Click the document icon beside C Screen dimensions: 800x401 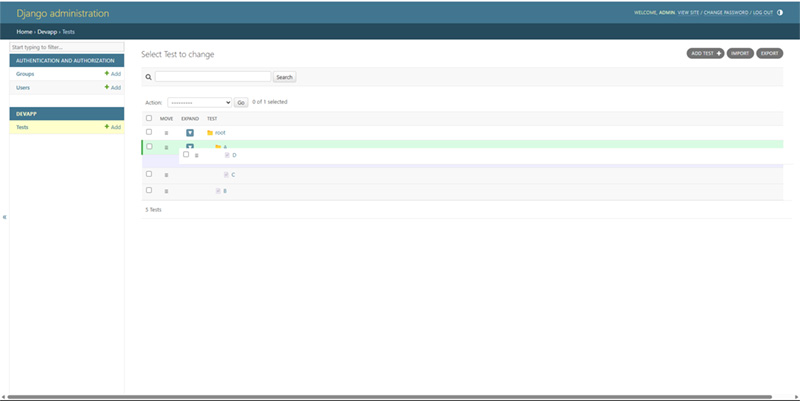226,175
